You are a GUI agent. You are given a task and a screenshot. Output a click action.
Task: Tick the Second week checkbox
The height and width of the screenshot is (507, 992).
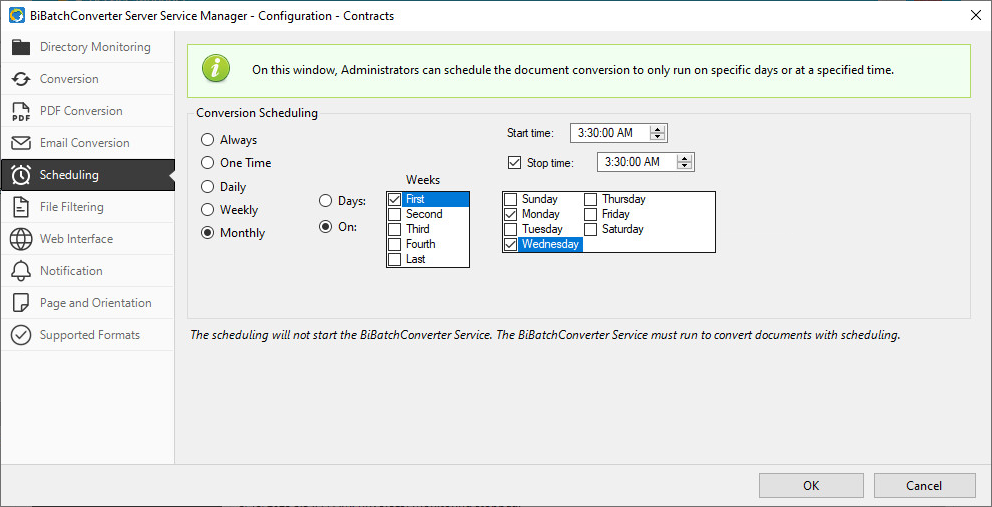(395, 214)
